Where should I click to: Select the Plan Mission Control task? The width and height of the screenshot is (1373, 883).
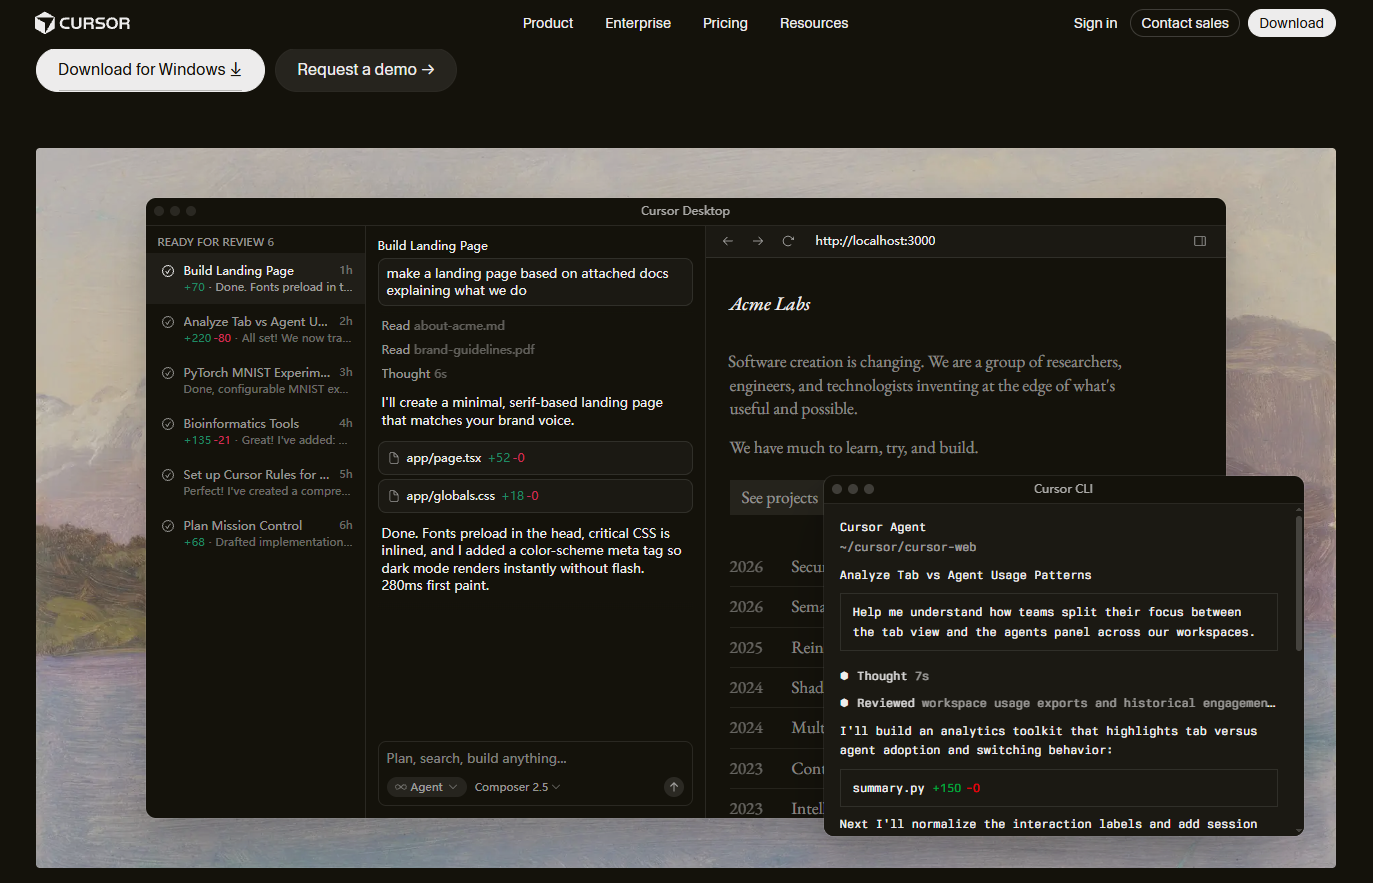click(x=256, y=533)
